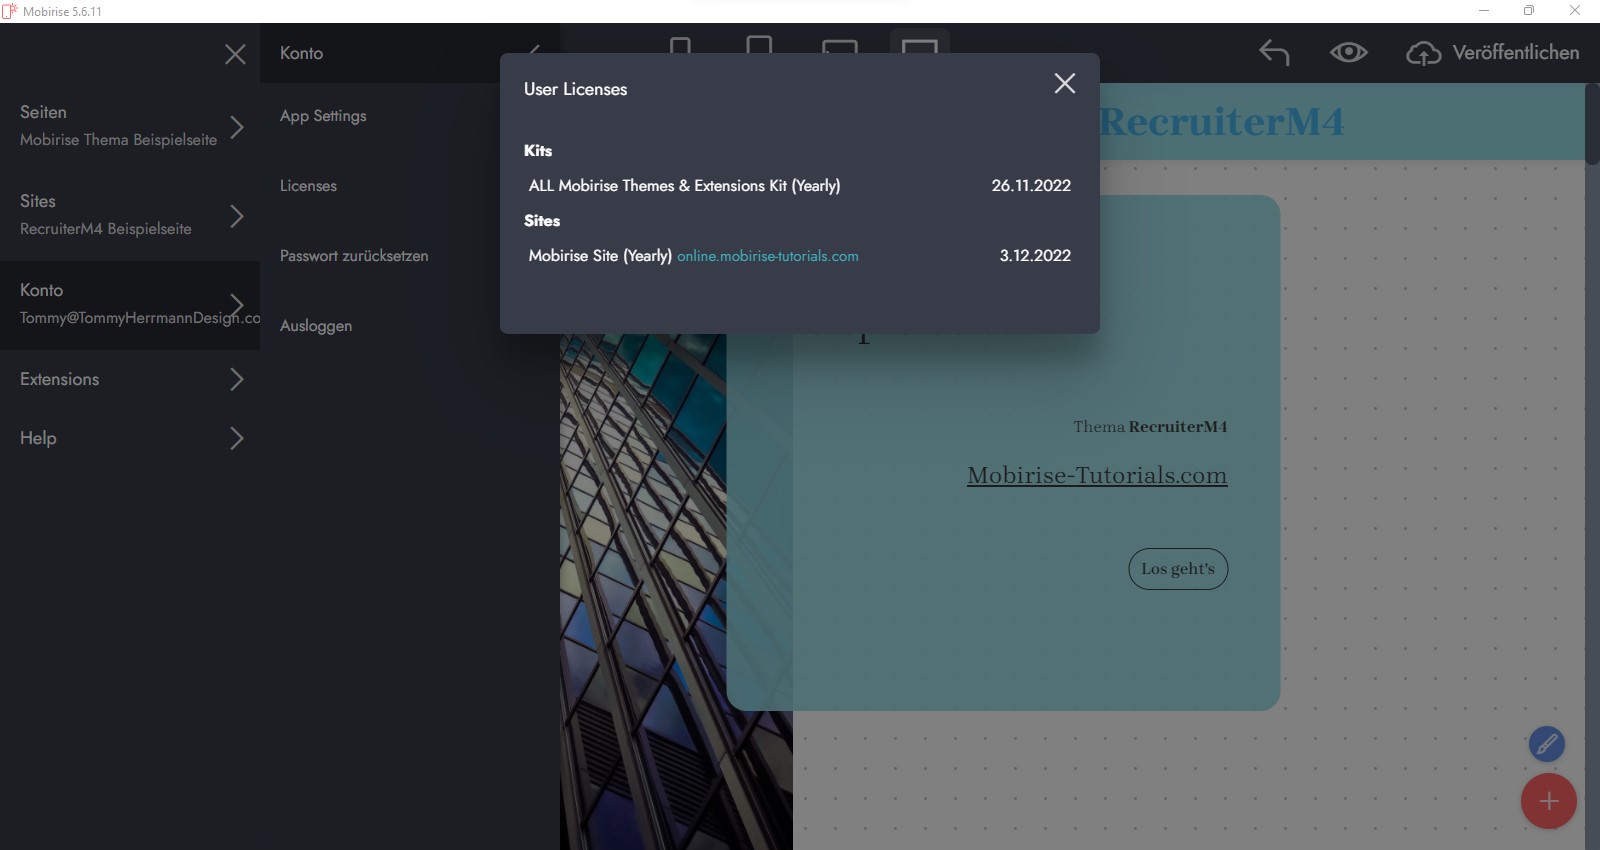Click the red plus add-block button
Screen dimensions: 1600x850
[x=1549, y=801]
